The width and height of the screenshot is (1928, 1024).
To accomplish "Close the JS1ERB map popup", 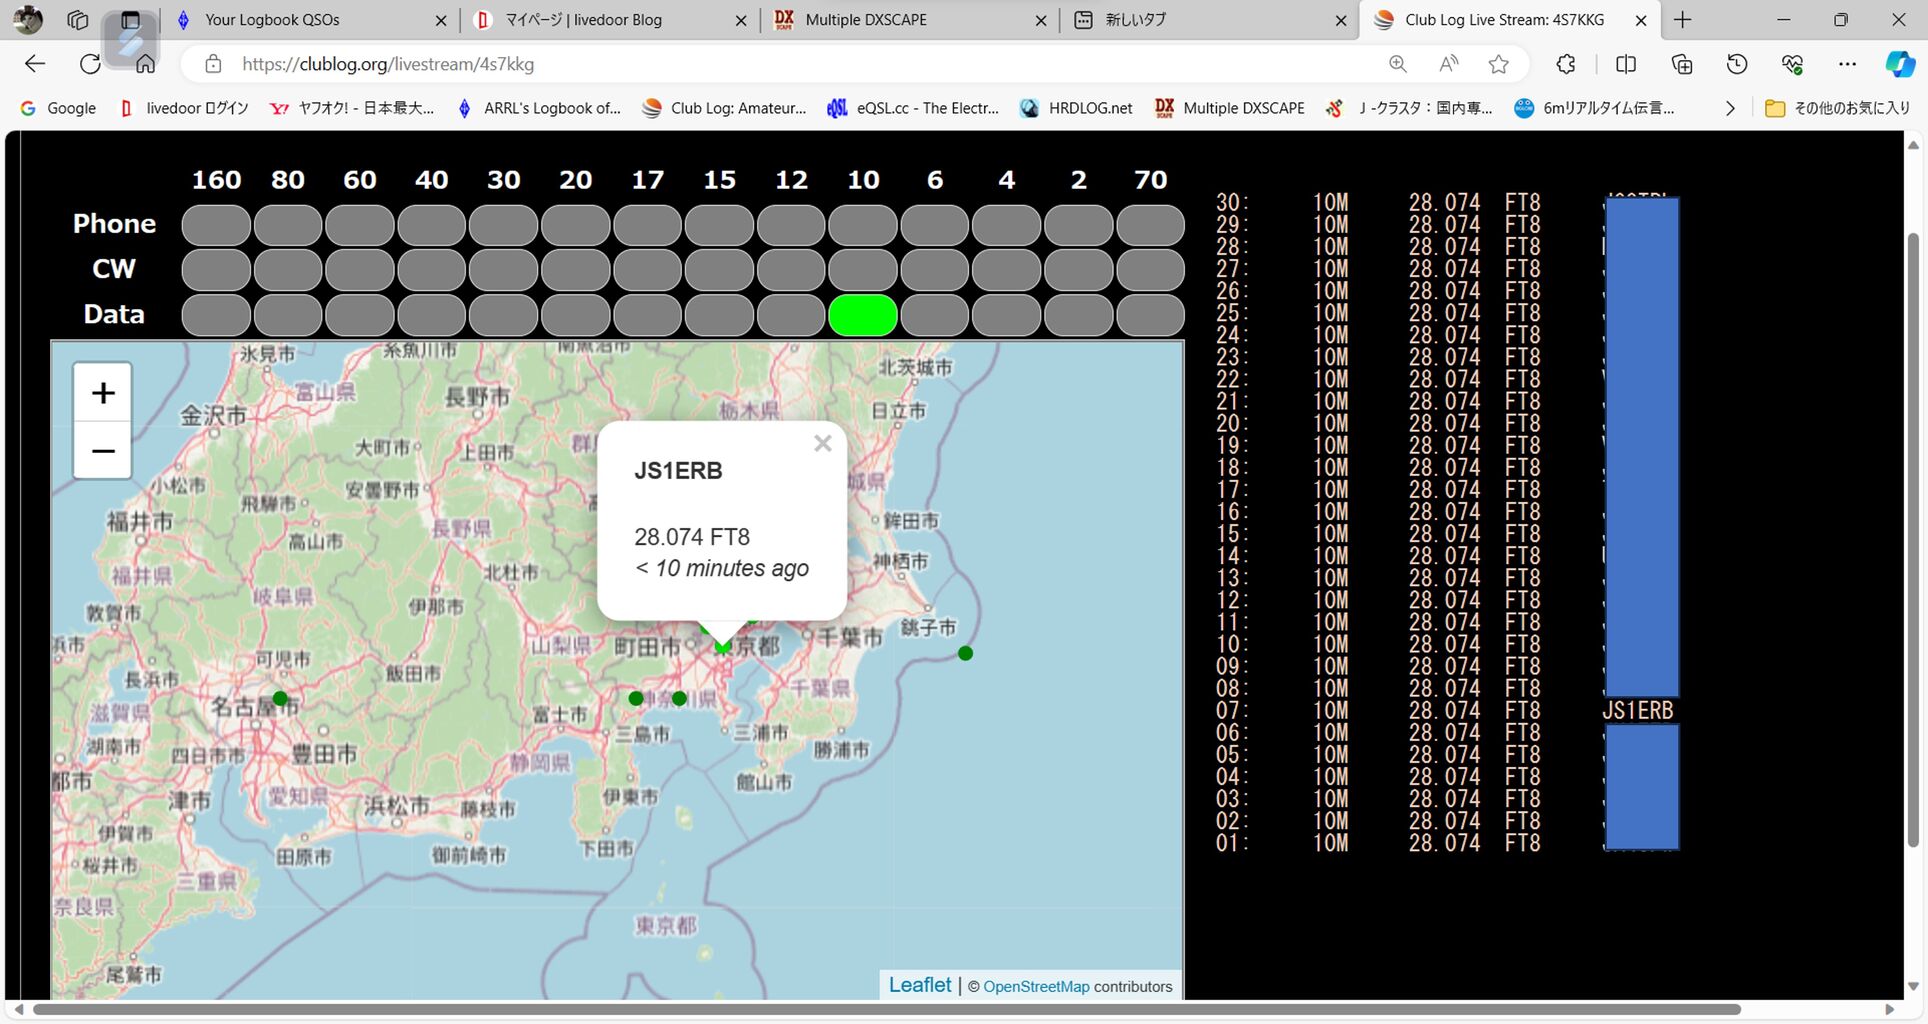I will pos(823,443).
